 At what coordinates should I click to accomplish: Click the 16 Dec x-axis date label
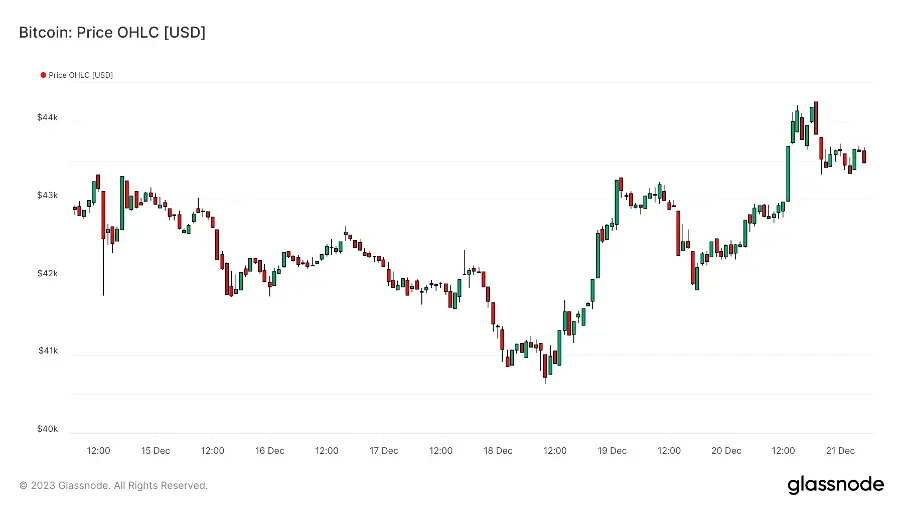(x=269, y=451)
